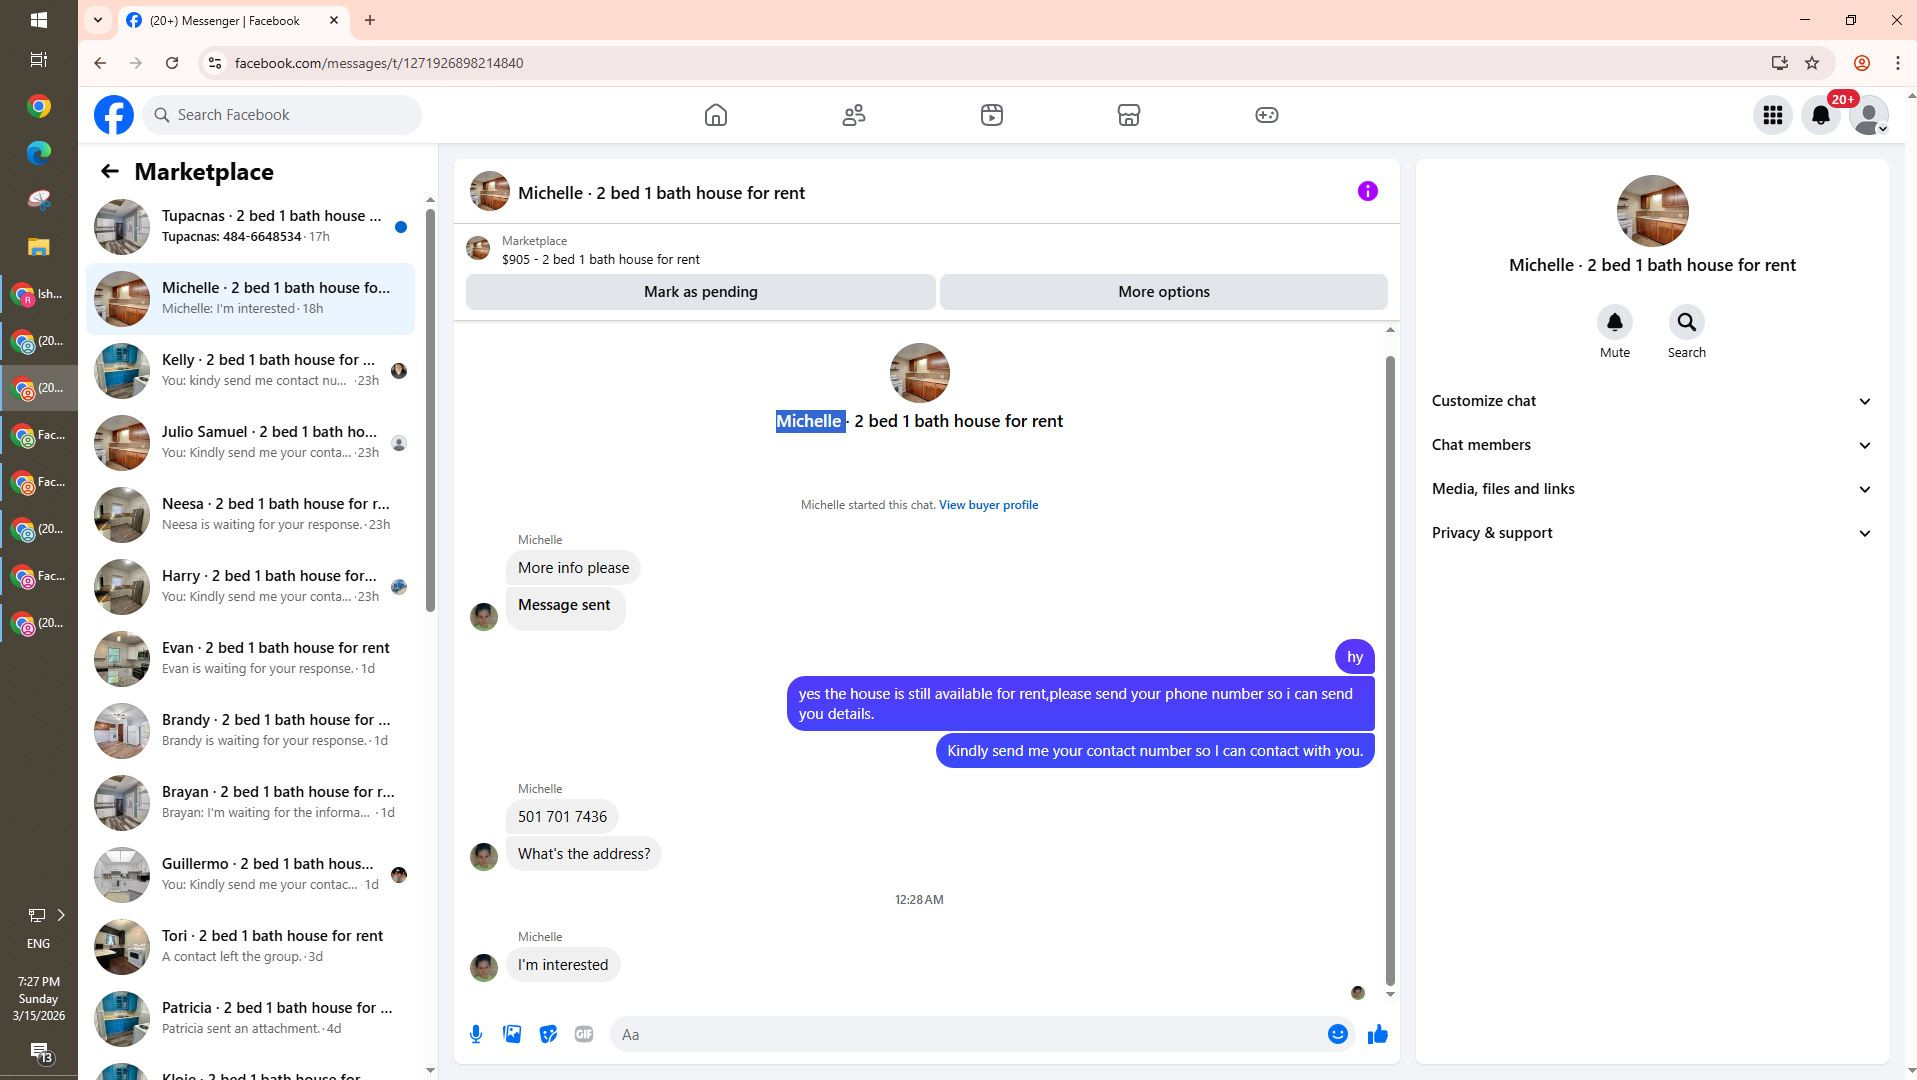This screenshot has width=1917, height=1080.
Task: Open the notifications bell
Action: point(1821,115)
